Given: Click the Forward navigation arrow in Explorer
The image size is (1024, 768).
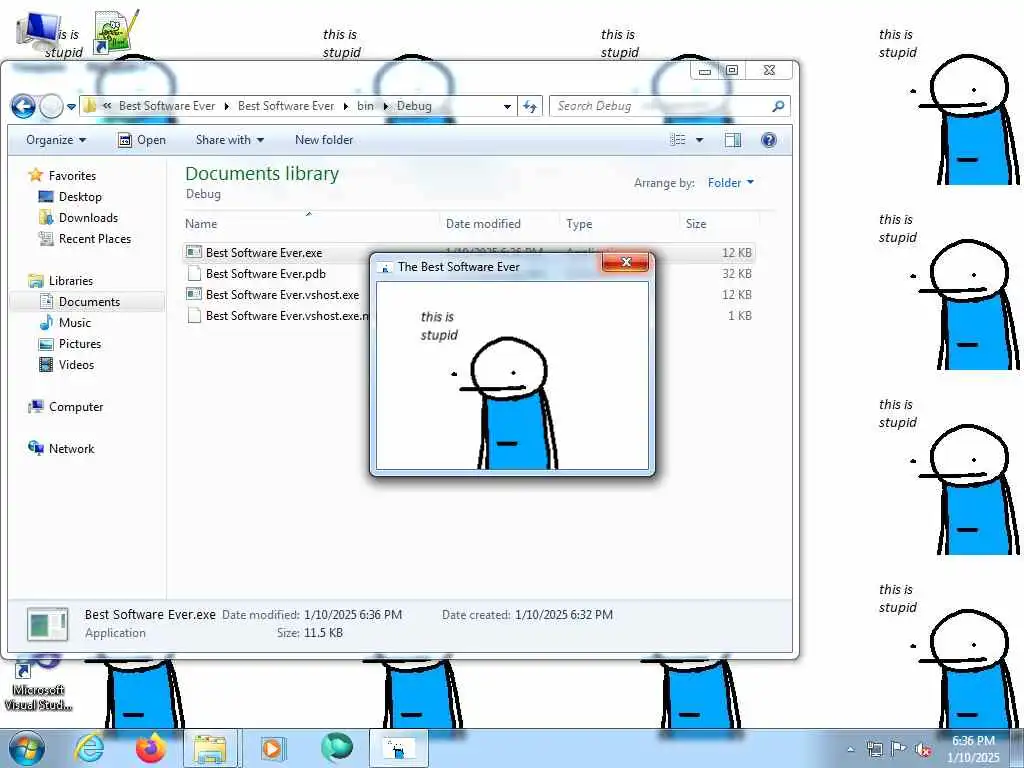Looking at the screenshot, I should pyautogui.click(x=52, y=106).
